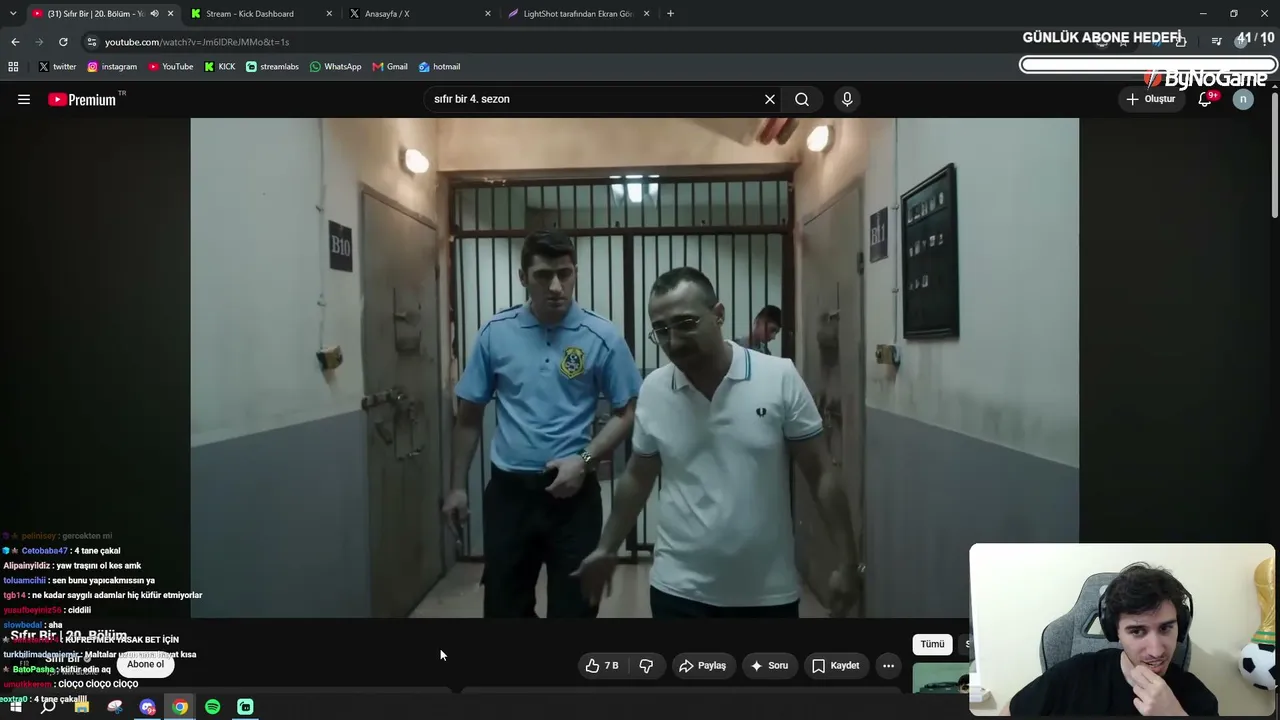Run search with the magnifier button

802,99
